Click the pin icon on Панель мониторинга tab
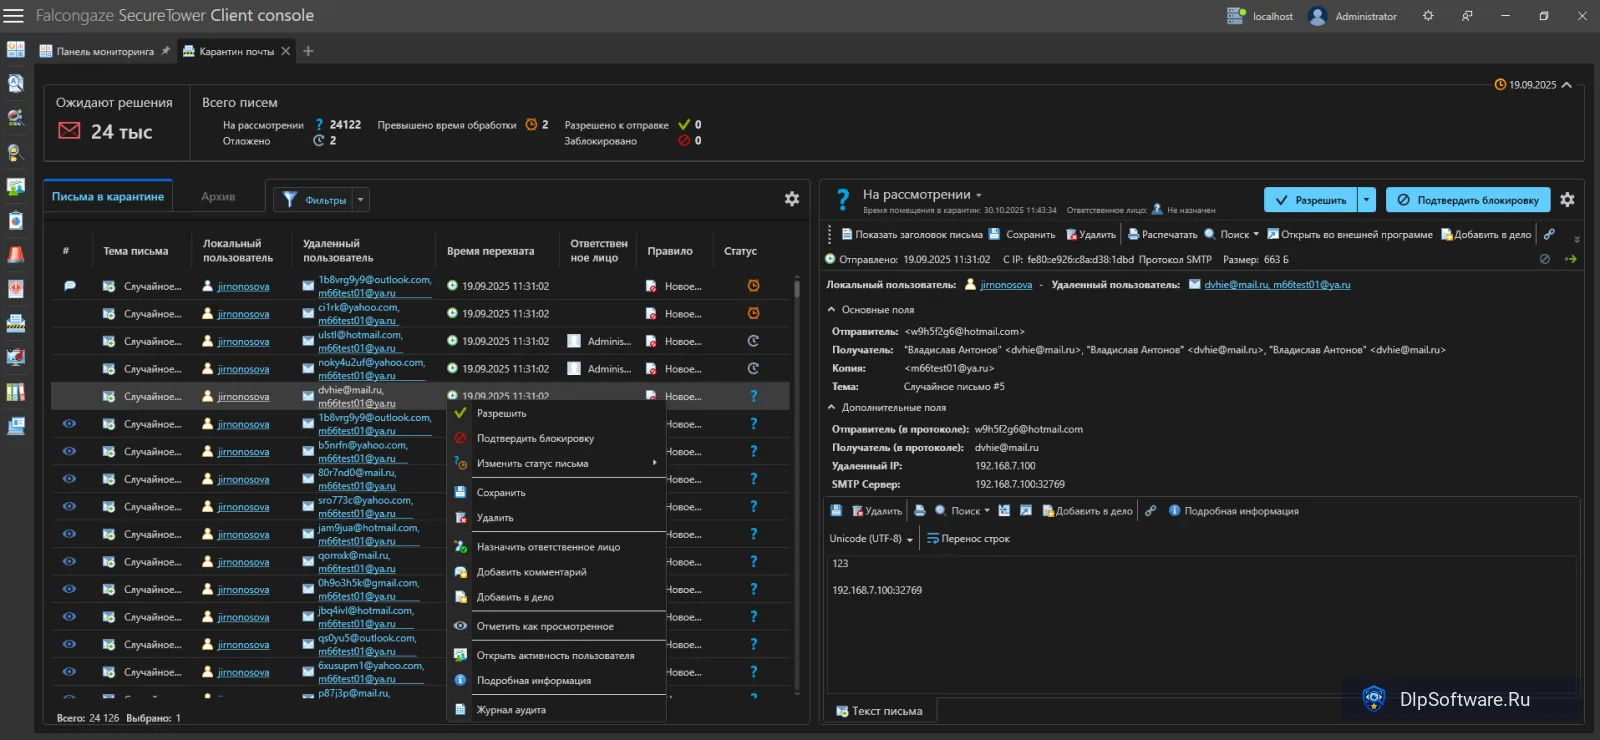The image size is (1600, 740). 166,51
